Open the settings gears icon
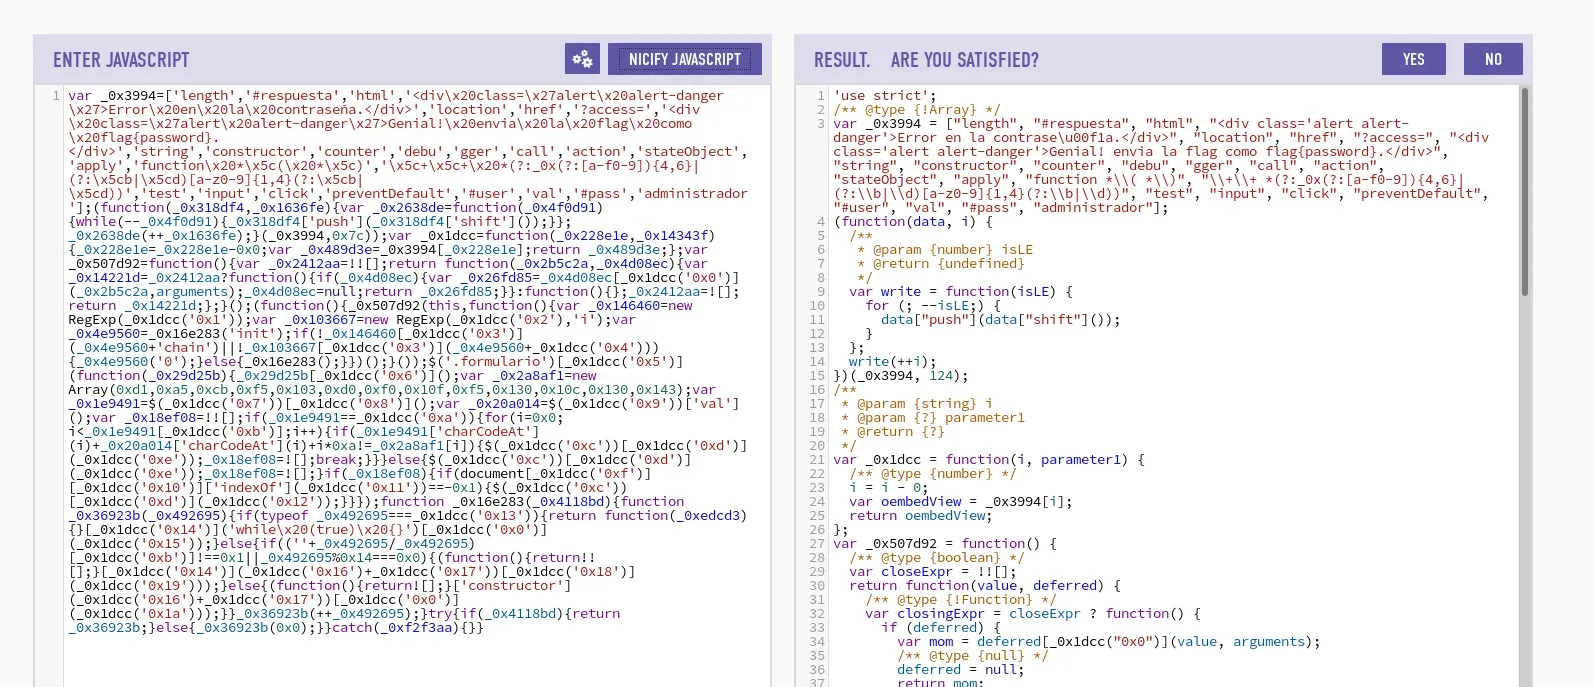 point(582,59)
